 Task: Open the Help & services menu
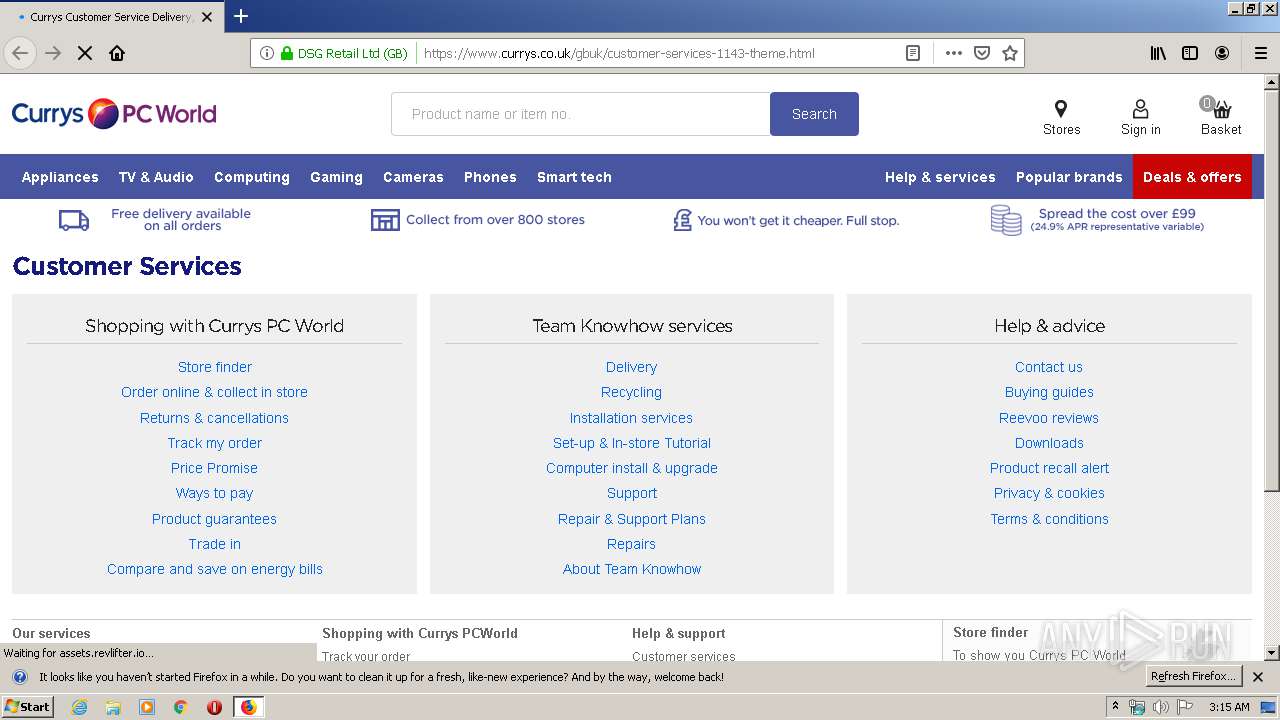click(x=940, y=177)
